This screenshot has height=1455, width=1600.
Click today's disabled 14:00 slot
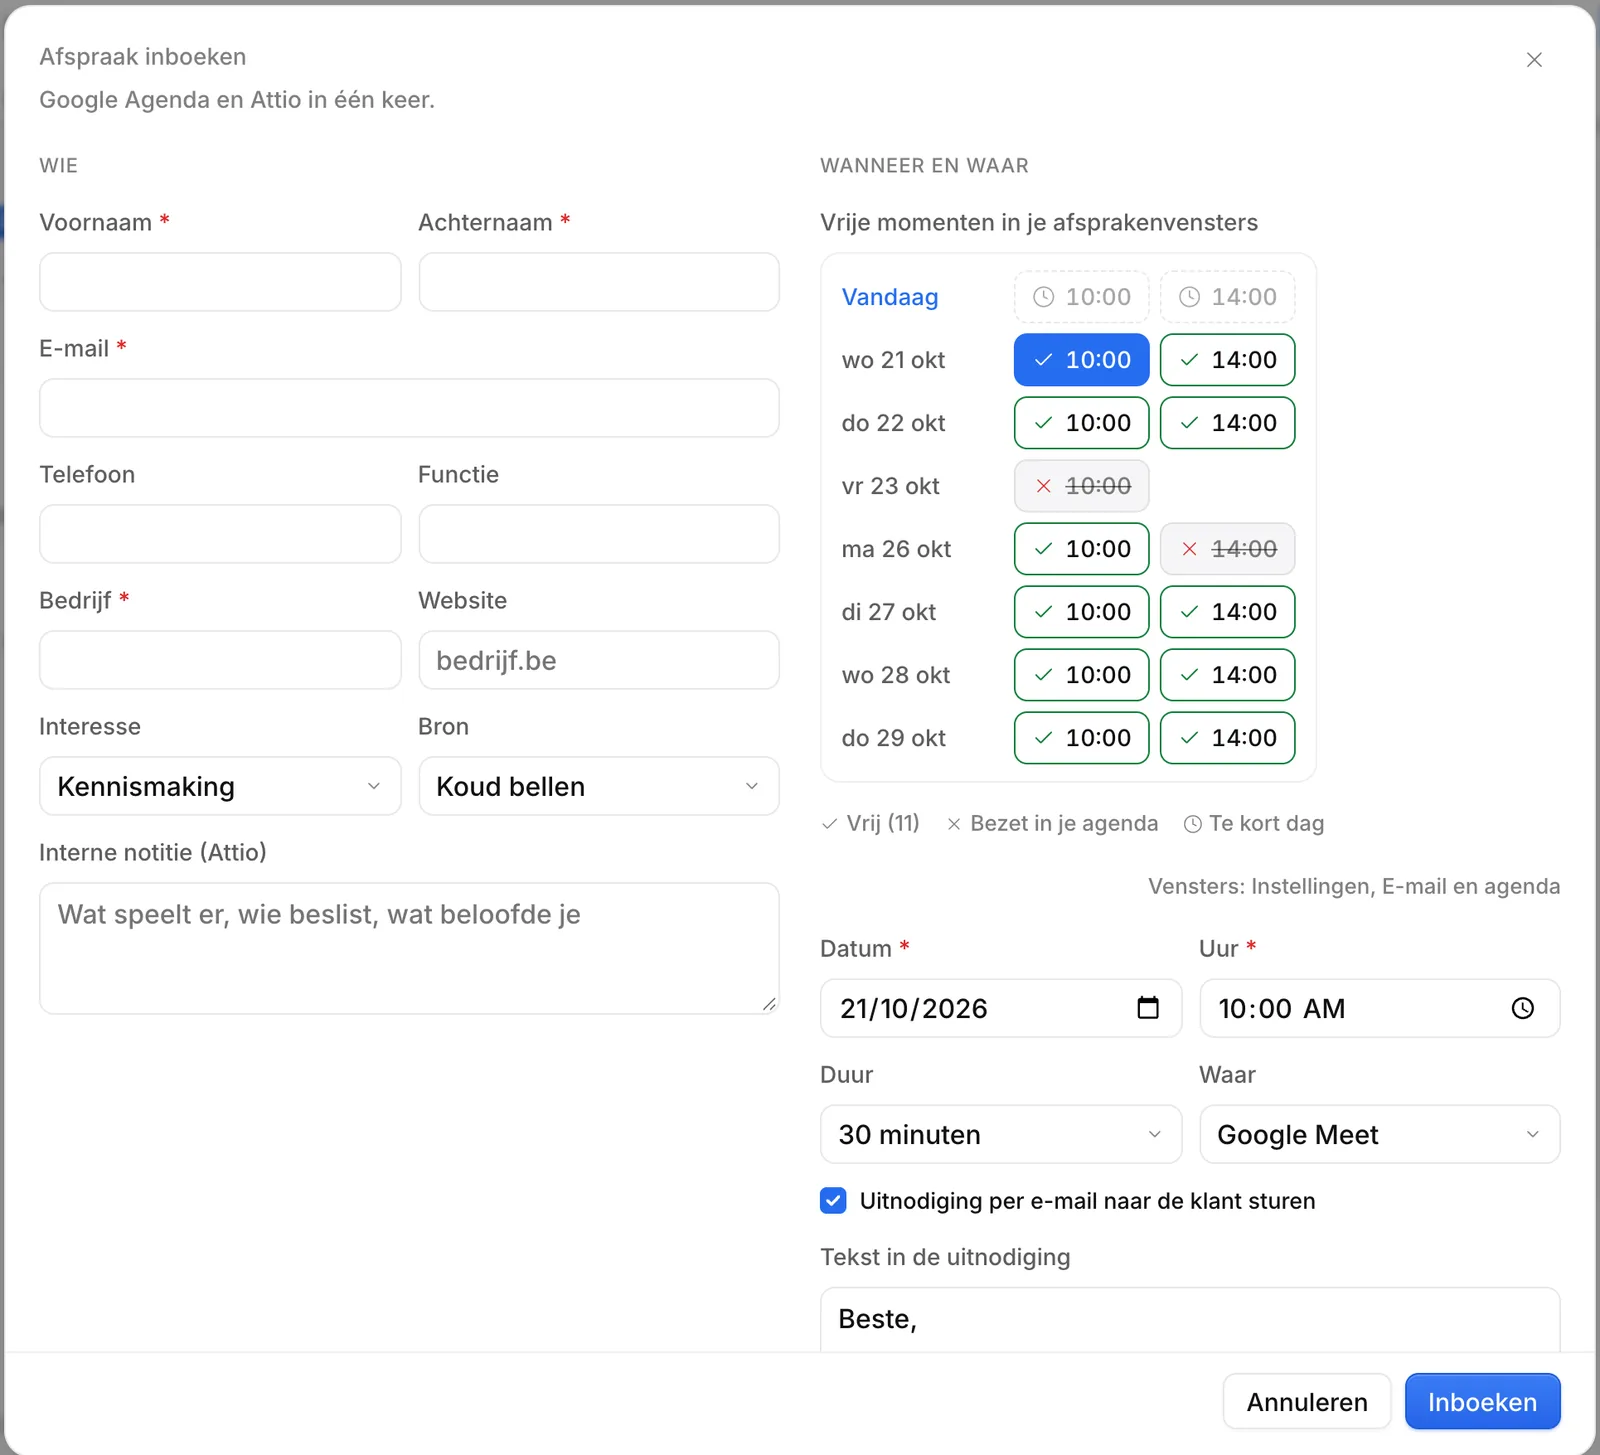coord(1227,297)
